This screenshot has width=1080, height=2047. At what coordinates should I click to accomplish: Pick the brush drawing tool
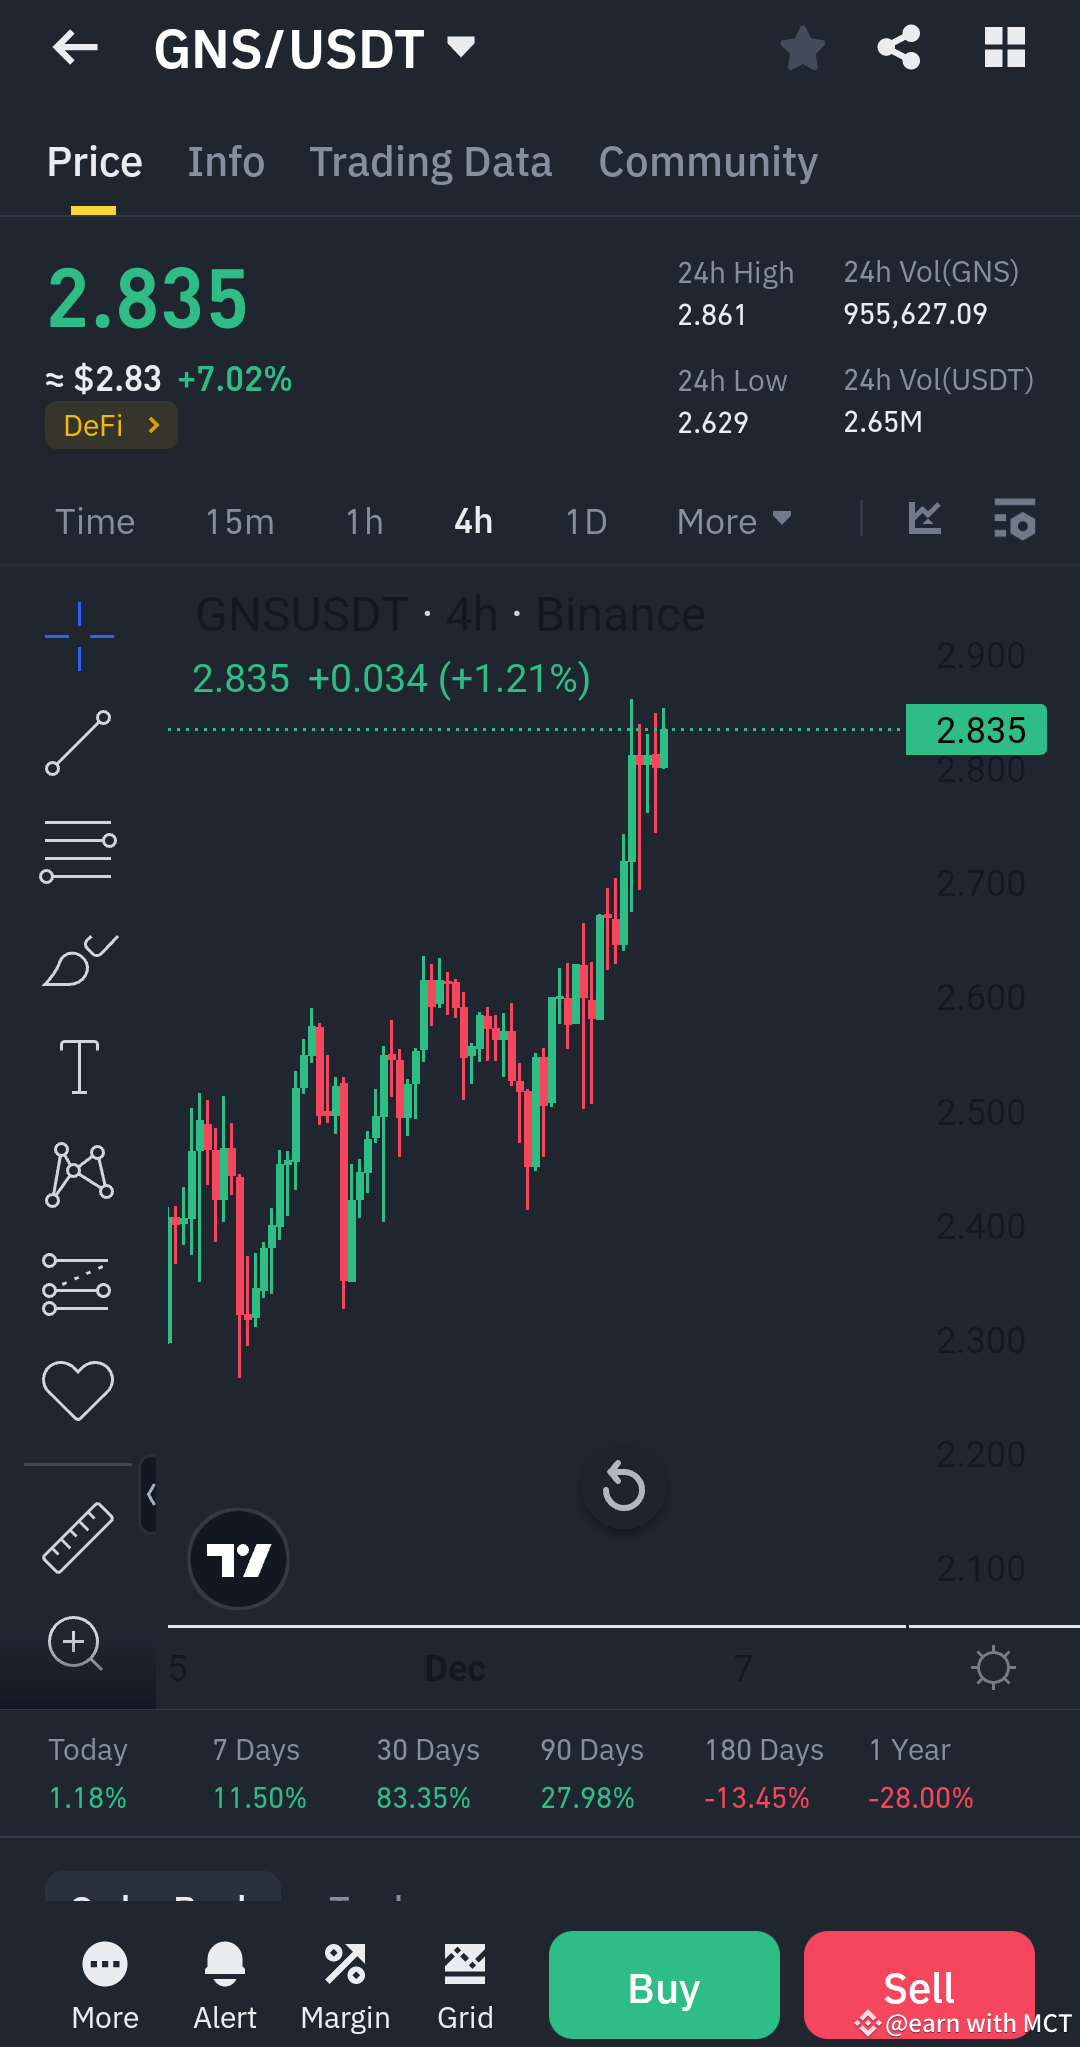[x=78, y=961]
